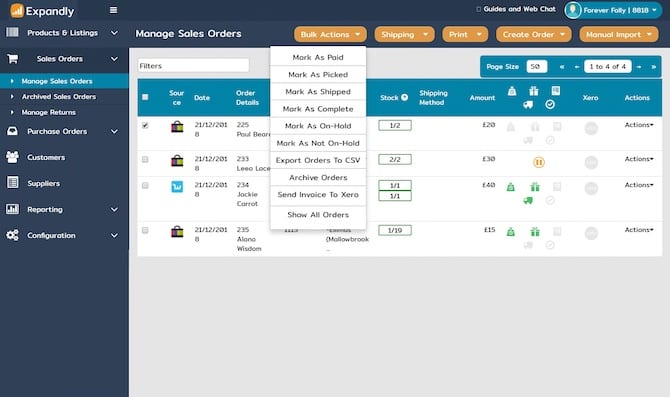
Task: Collapse the Sales Orders chevron
Action: click(x=114, y=59)
